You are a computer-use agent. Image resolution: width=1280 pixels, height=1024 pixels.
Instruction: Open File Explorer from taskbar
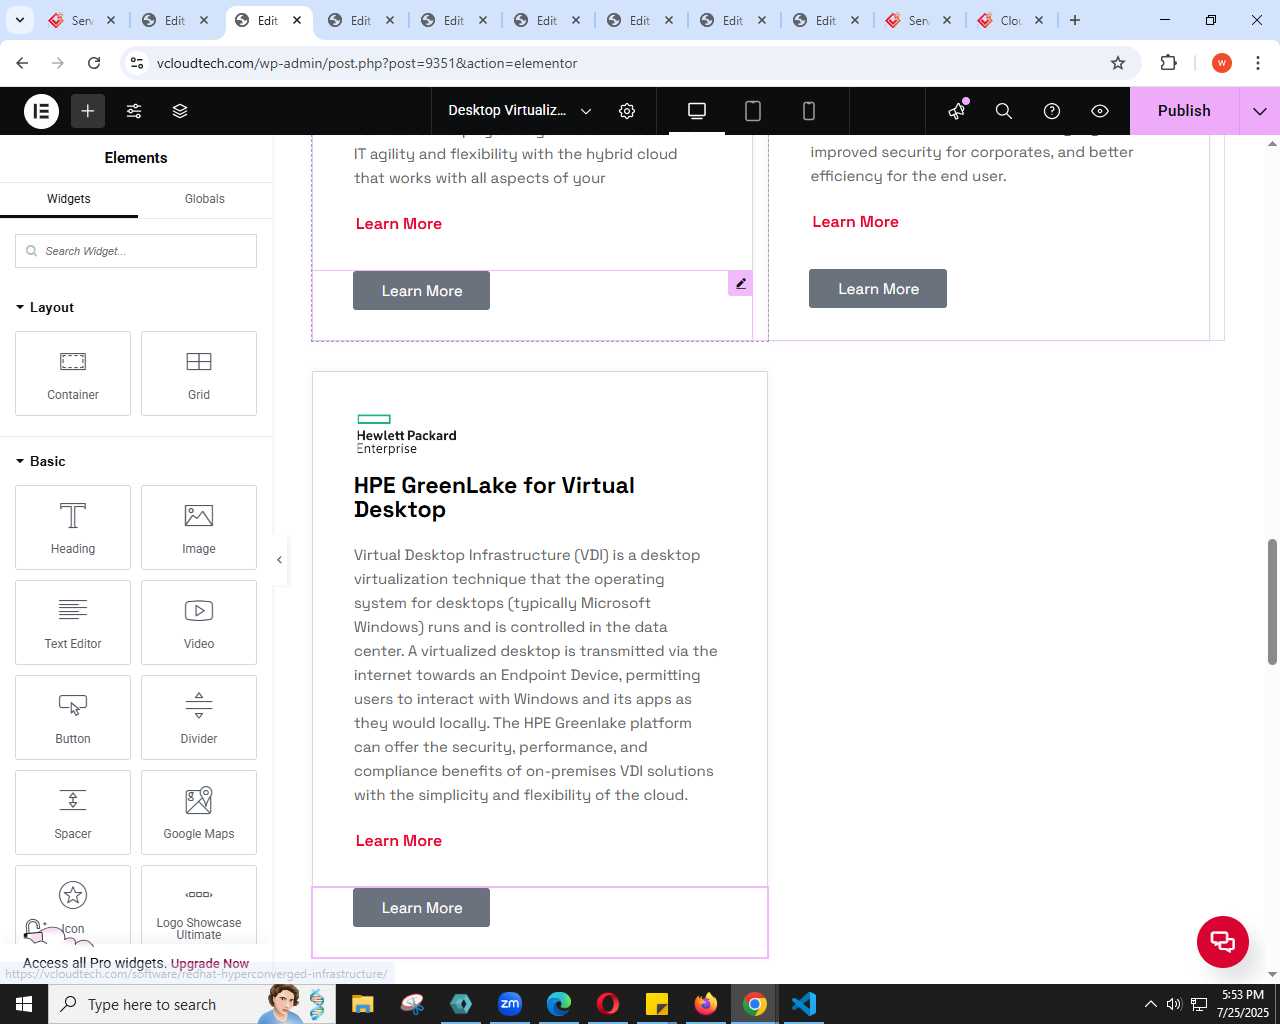363,1004
